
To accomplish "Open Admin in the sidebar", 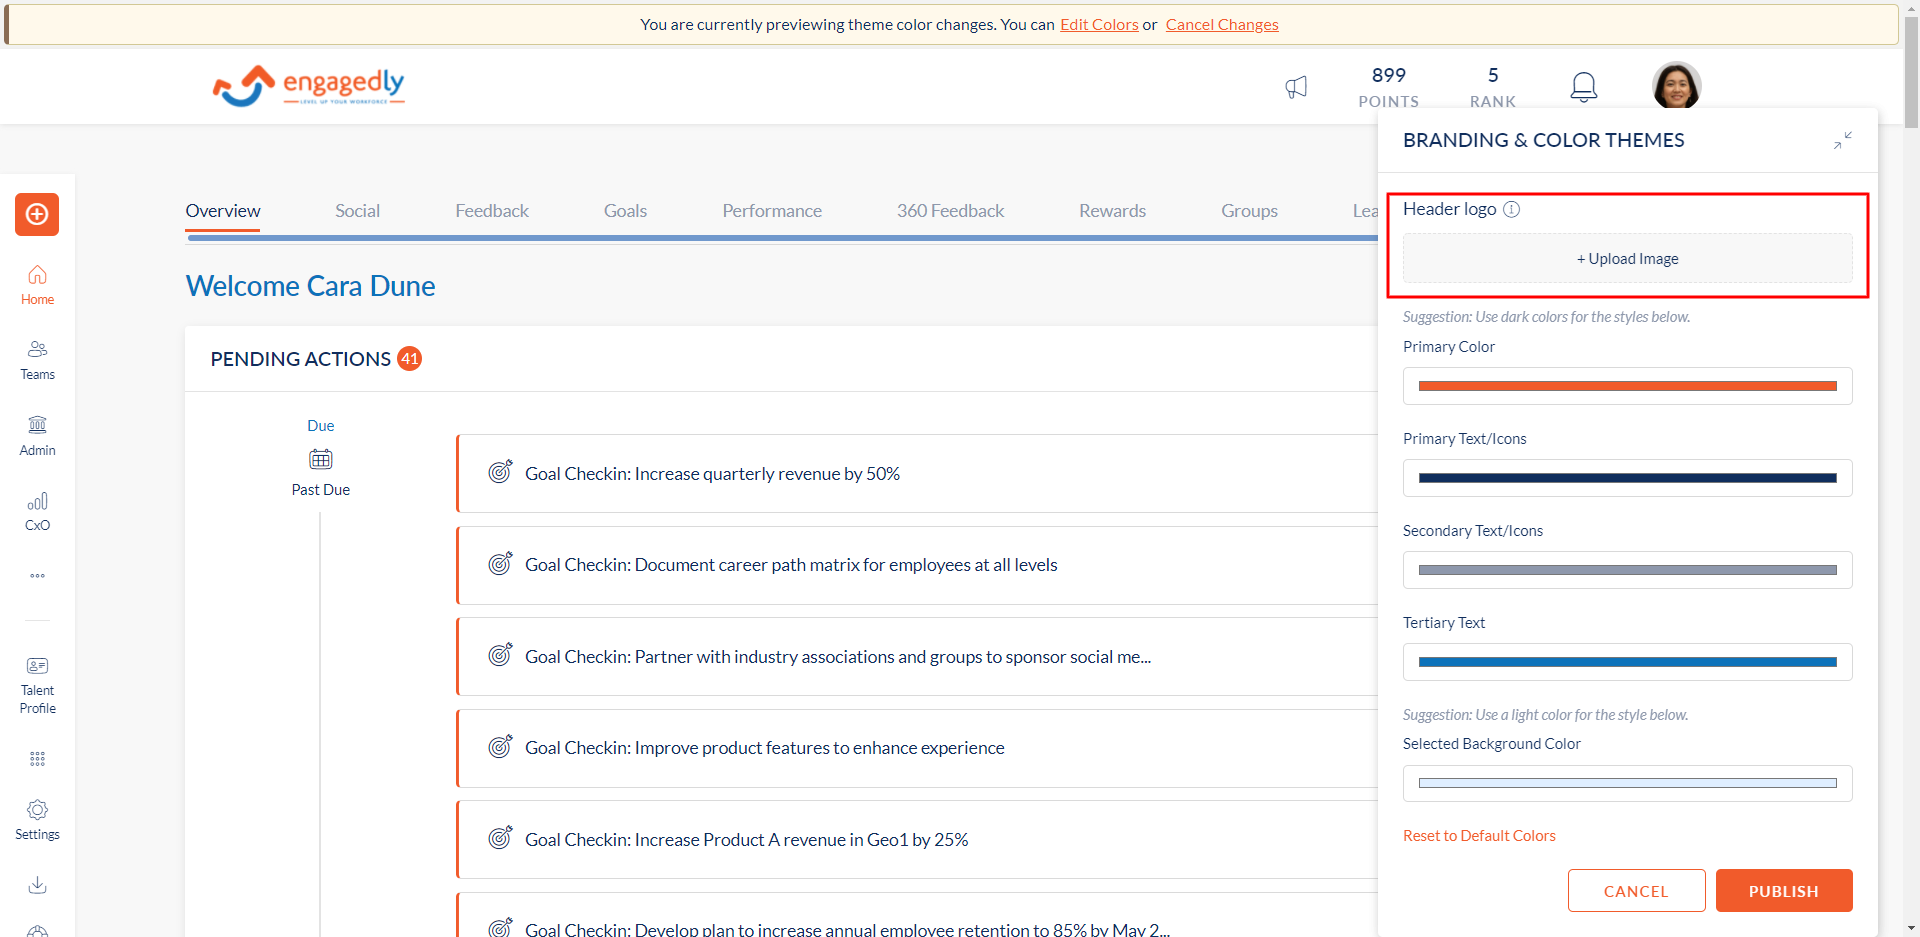I will (37, 436).
